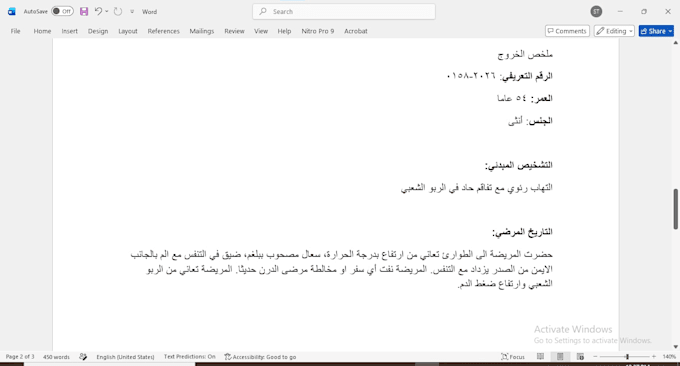
Task: Click the vertical scrollbar thumb
Action: coord(676,209)
